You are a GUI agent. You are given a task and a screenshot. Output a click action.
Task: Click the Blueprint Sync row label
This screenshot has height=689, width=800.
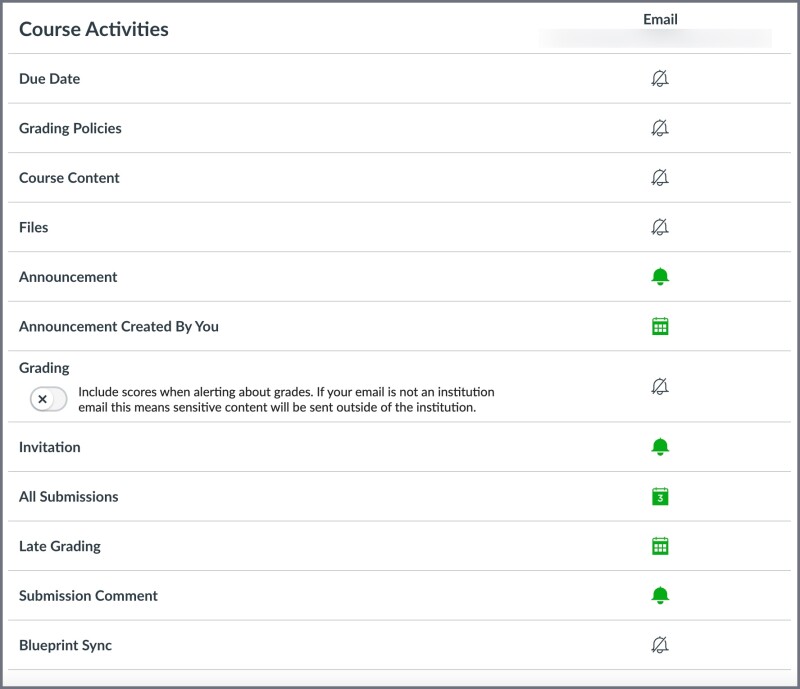pos(64,645)
